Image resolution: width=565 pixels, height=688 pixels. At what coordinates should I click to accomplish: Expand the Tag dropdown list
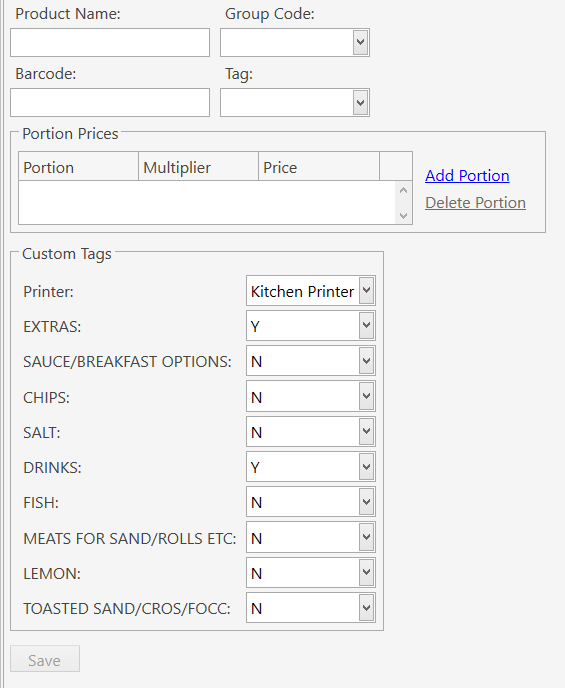pos(295,103)
